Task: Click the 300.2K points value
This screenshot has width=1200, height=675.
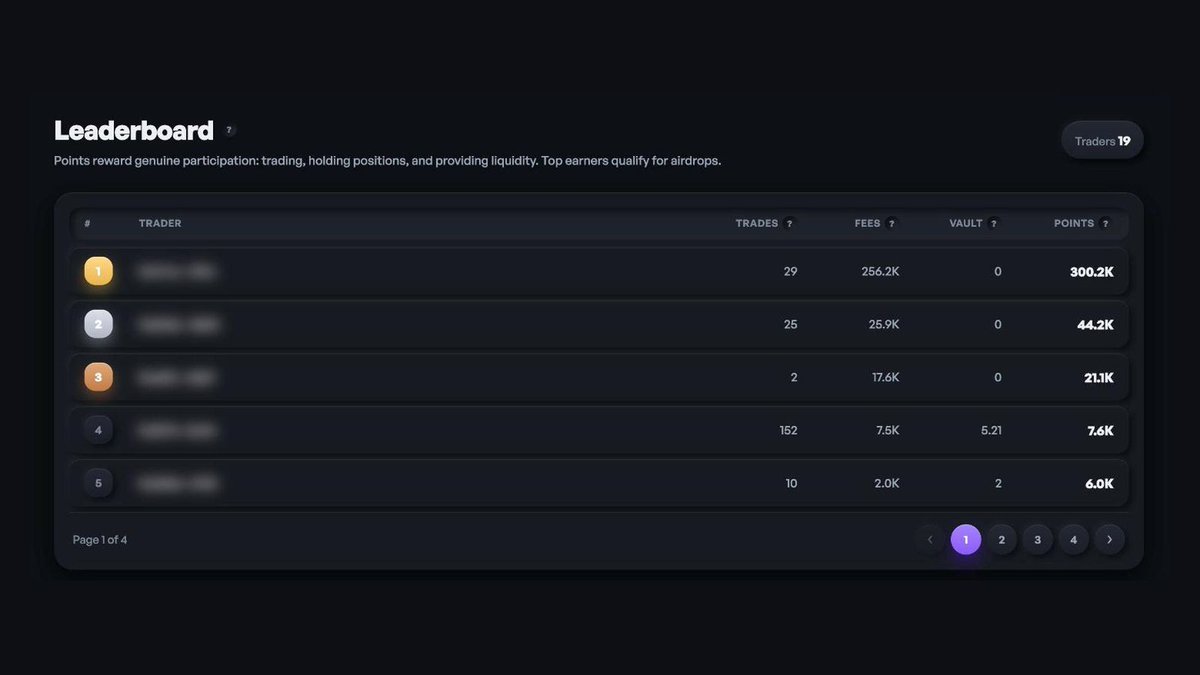Action: tap(1091, 271)
